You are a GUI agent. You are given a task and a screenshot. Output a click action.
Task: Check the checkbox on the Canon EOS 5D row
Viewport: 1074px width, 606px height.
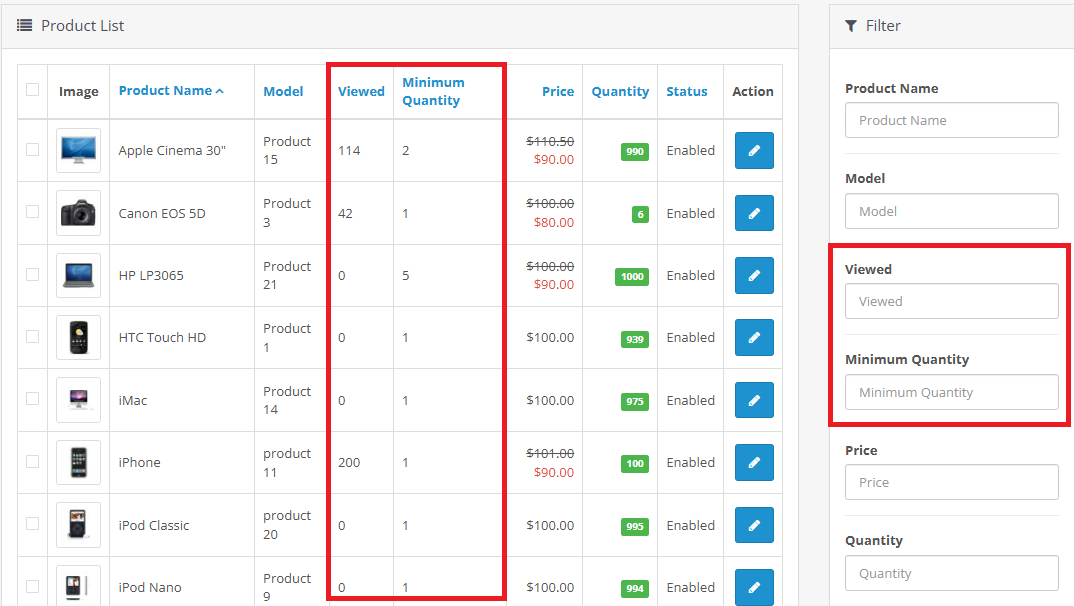32,213
